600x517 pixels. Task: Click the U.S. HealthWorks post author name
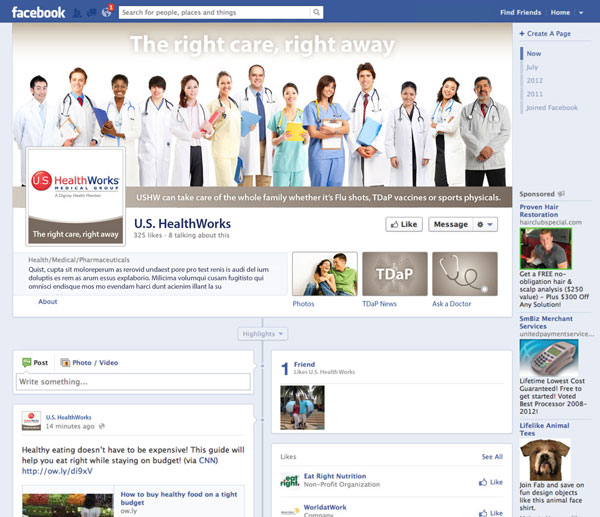[x=68, y=417]
